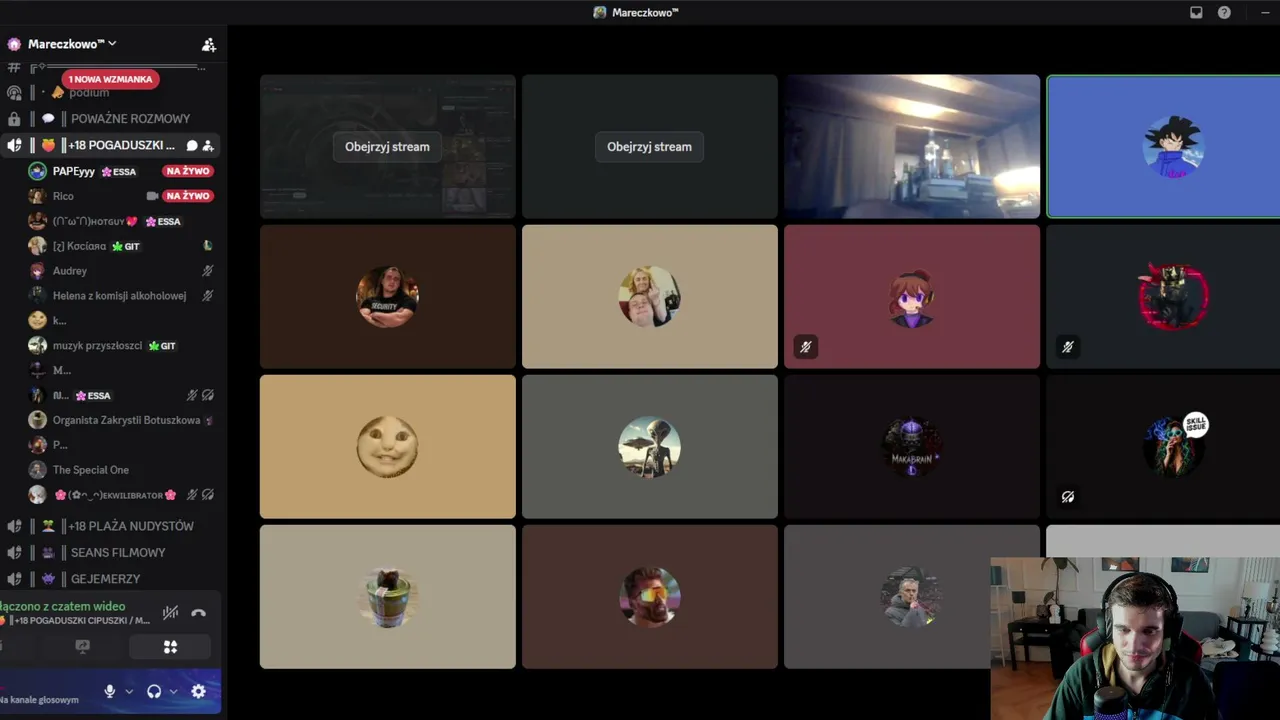Select the tile with red-ringed dark avatar

[1163, 296]
